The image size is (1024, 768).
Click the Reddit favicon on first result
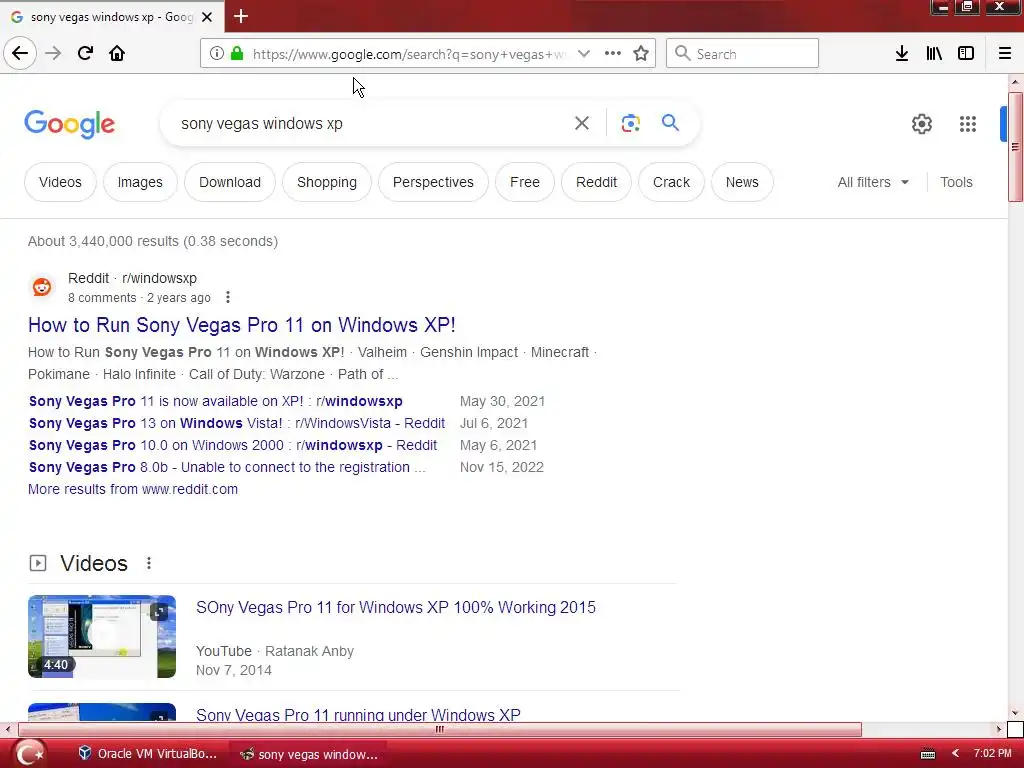point(42,287)
